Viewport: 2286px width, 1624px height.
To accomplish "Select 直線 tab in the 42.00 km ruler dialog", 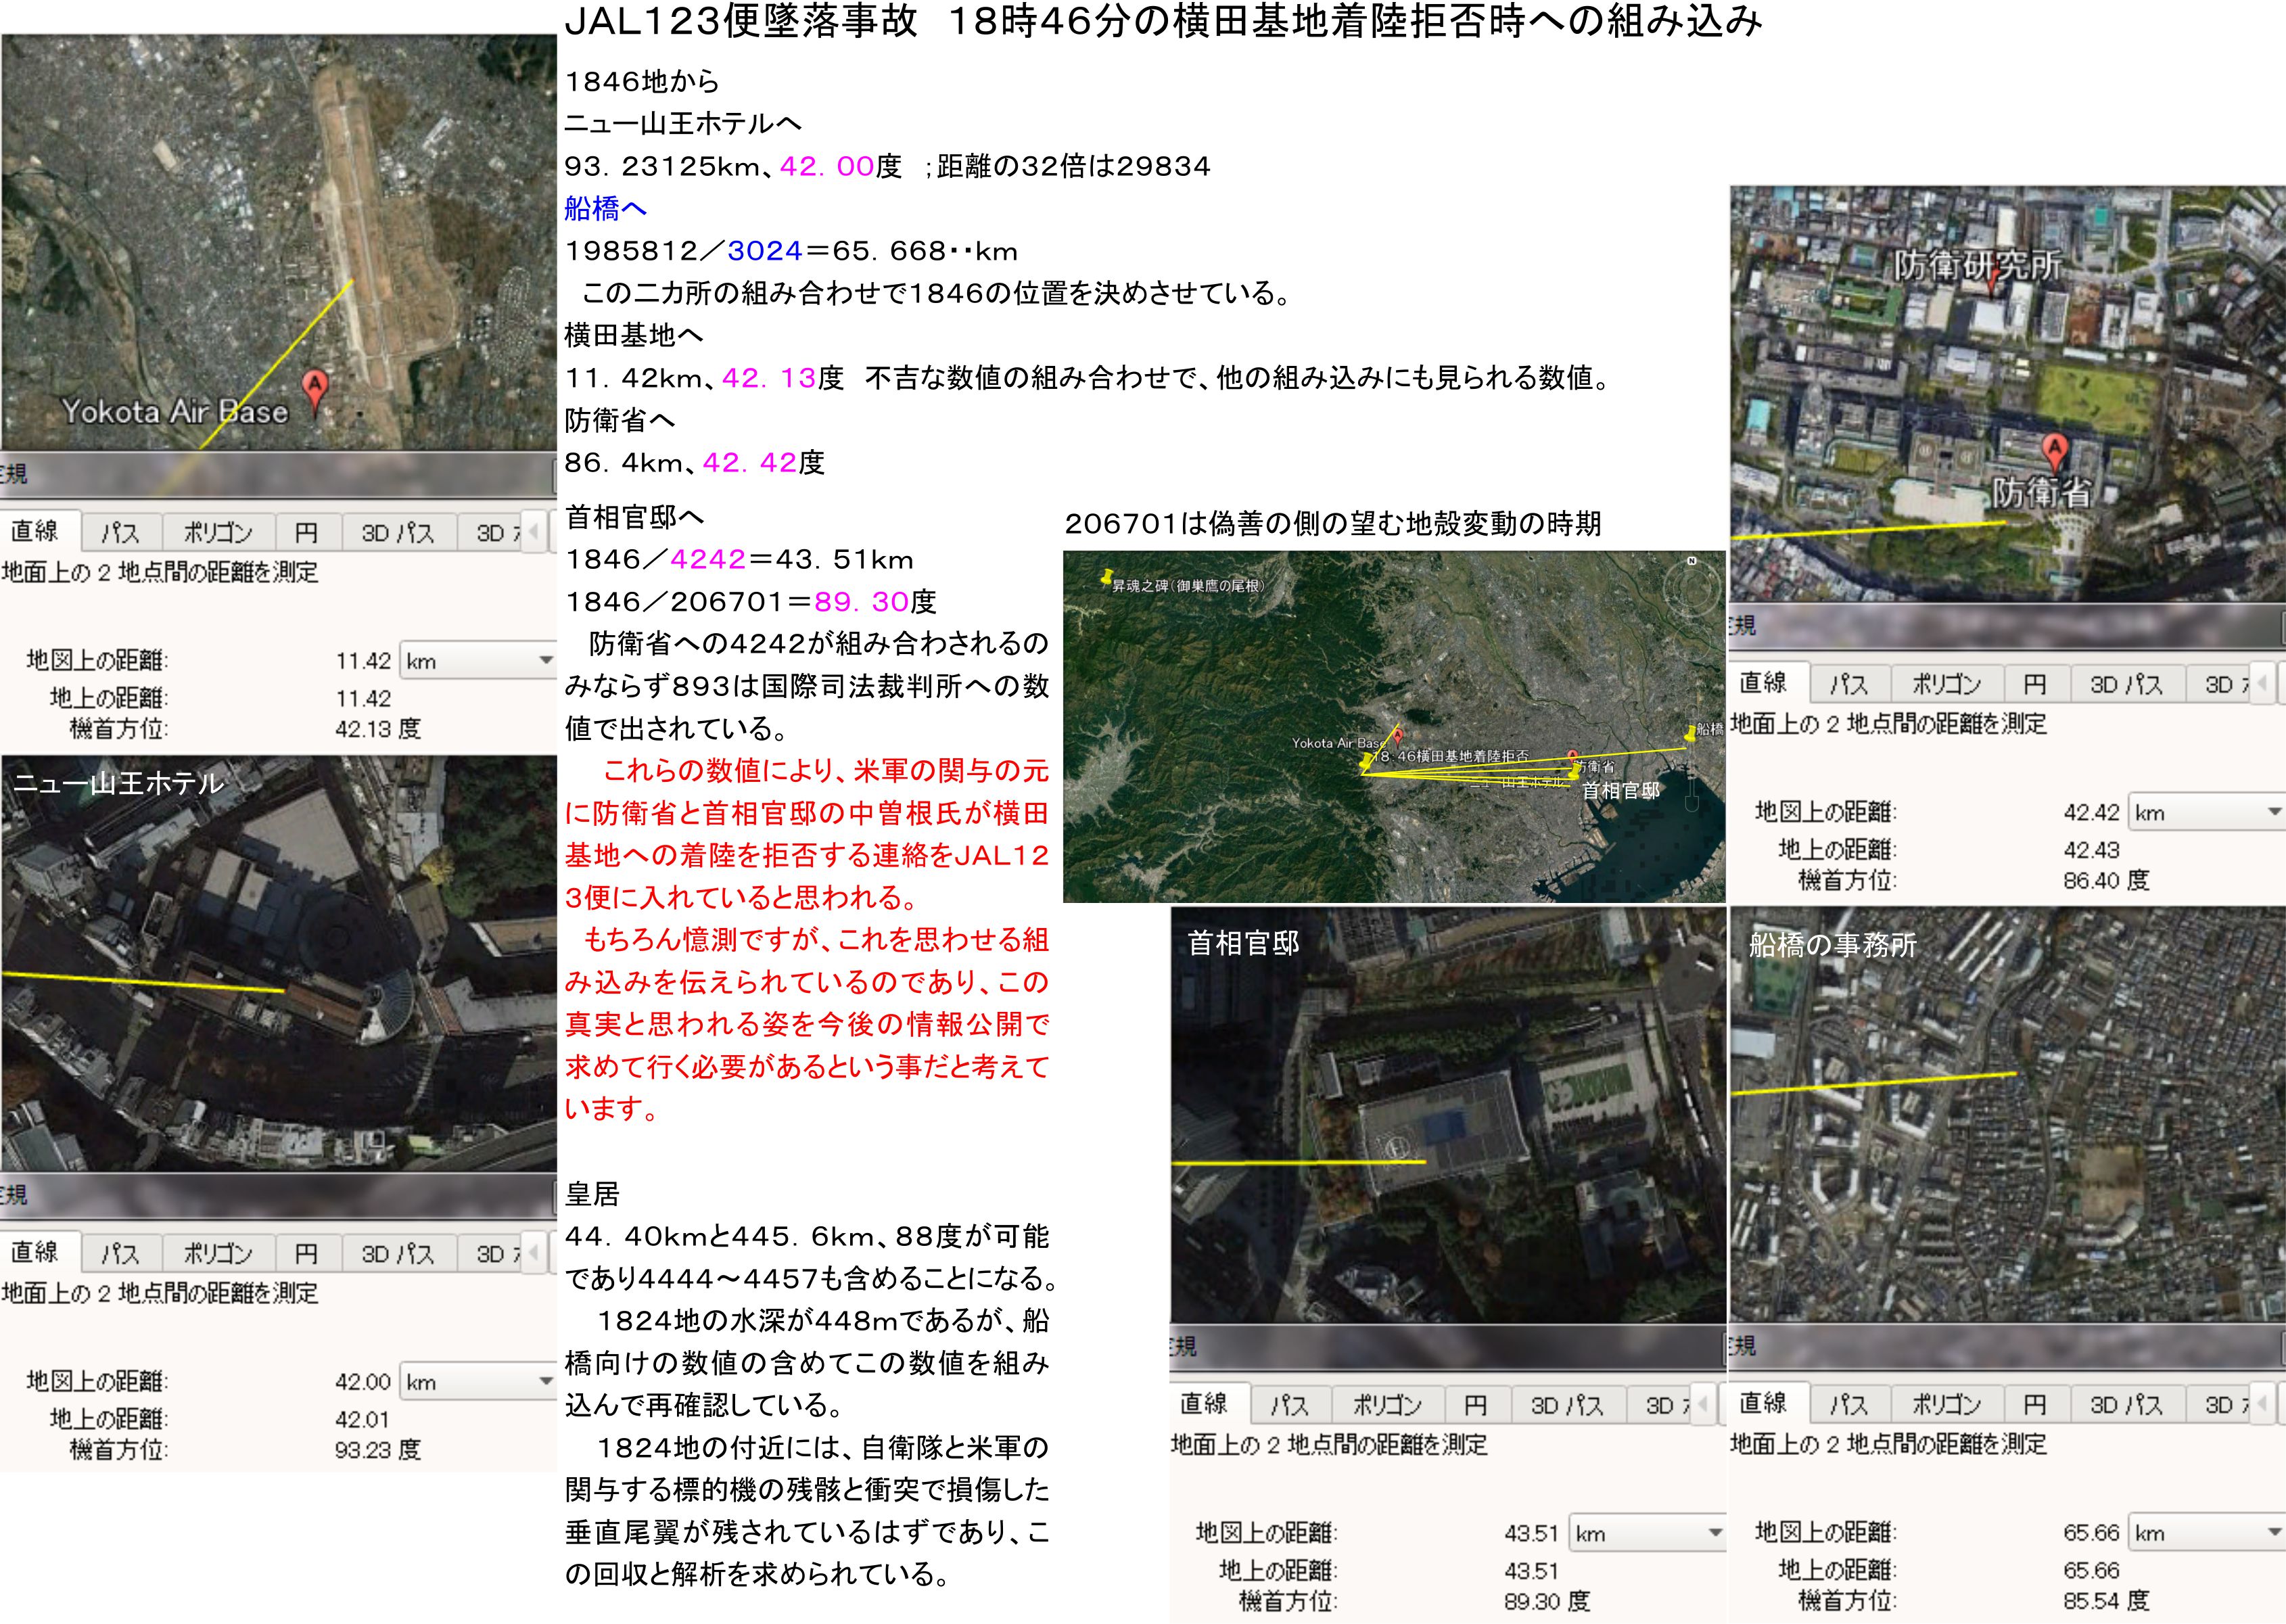I will click(35, 1252).
